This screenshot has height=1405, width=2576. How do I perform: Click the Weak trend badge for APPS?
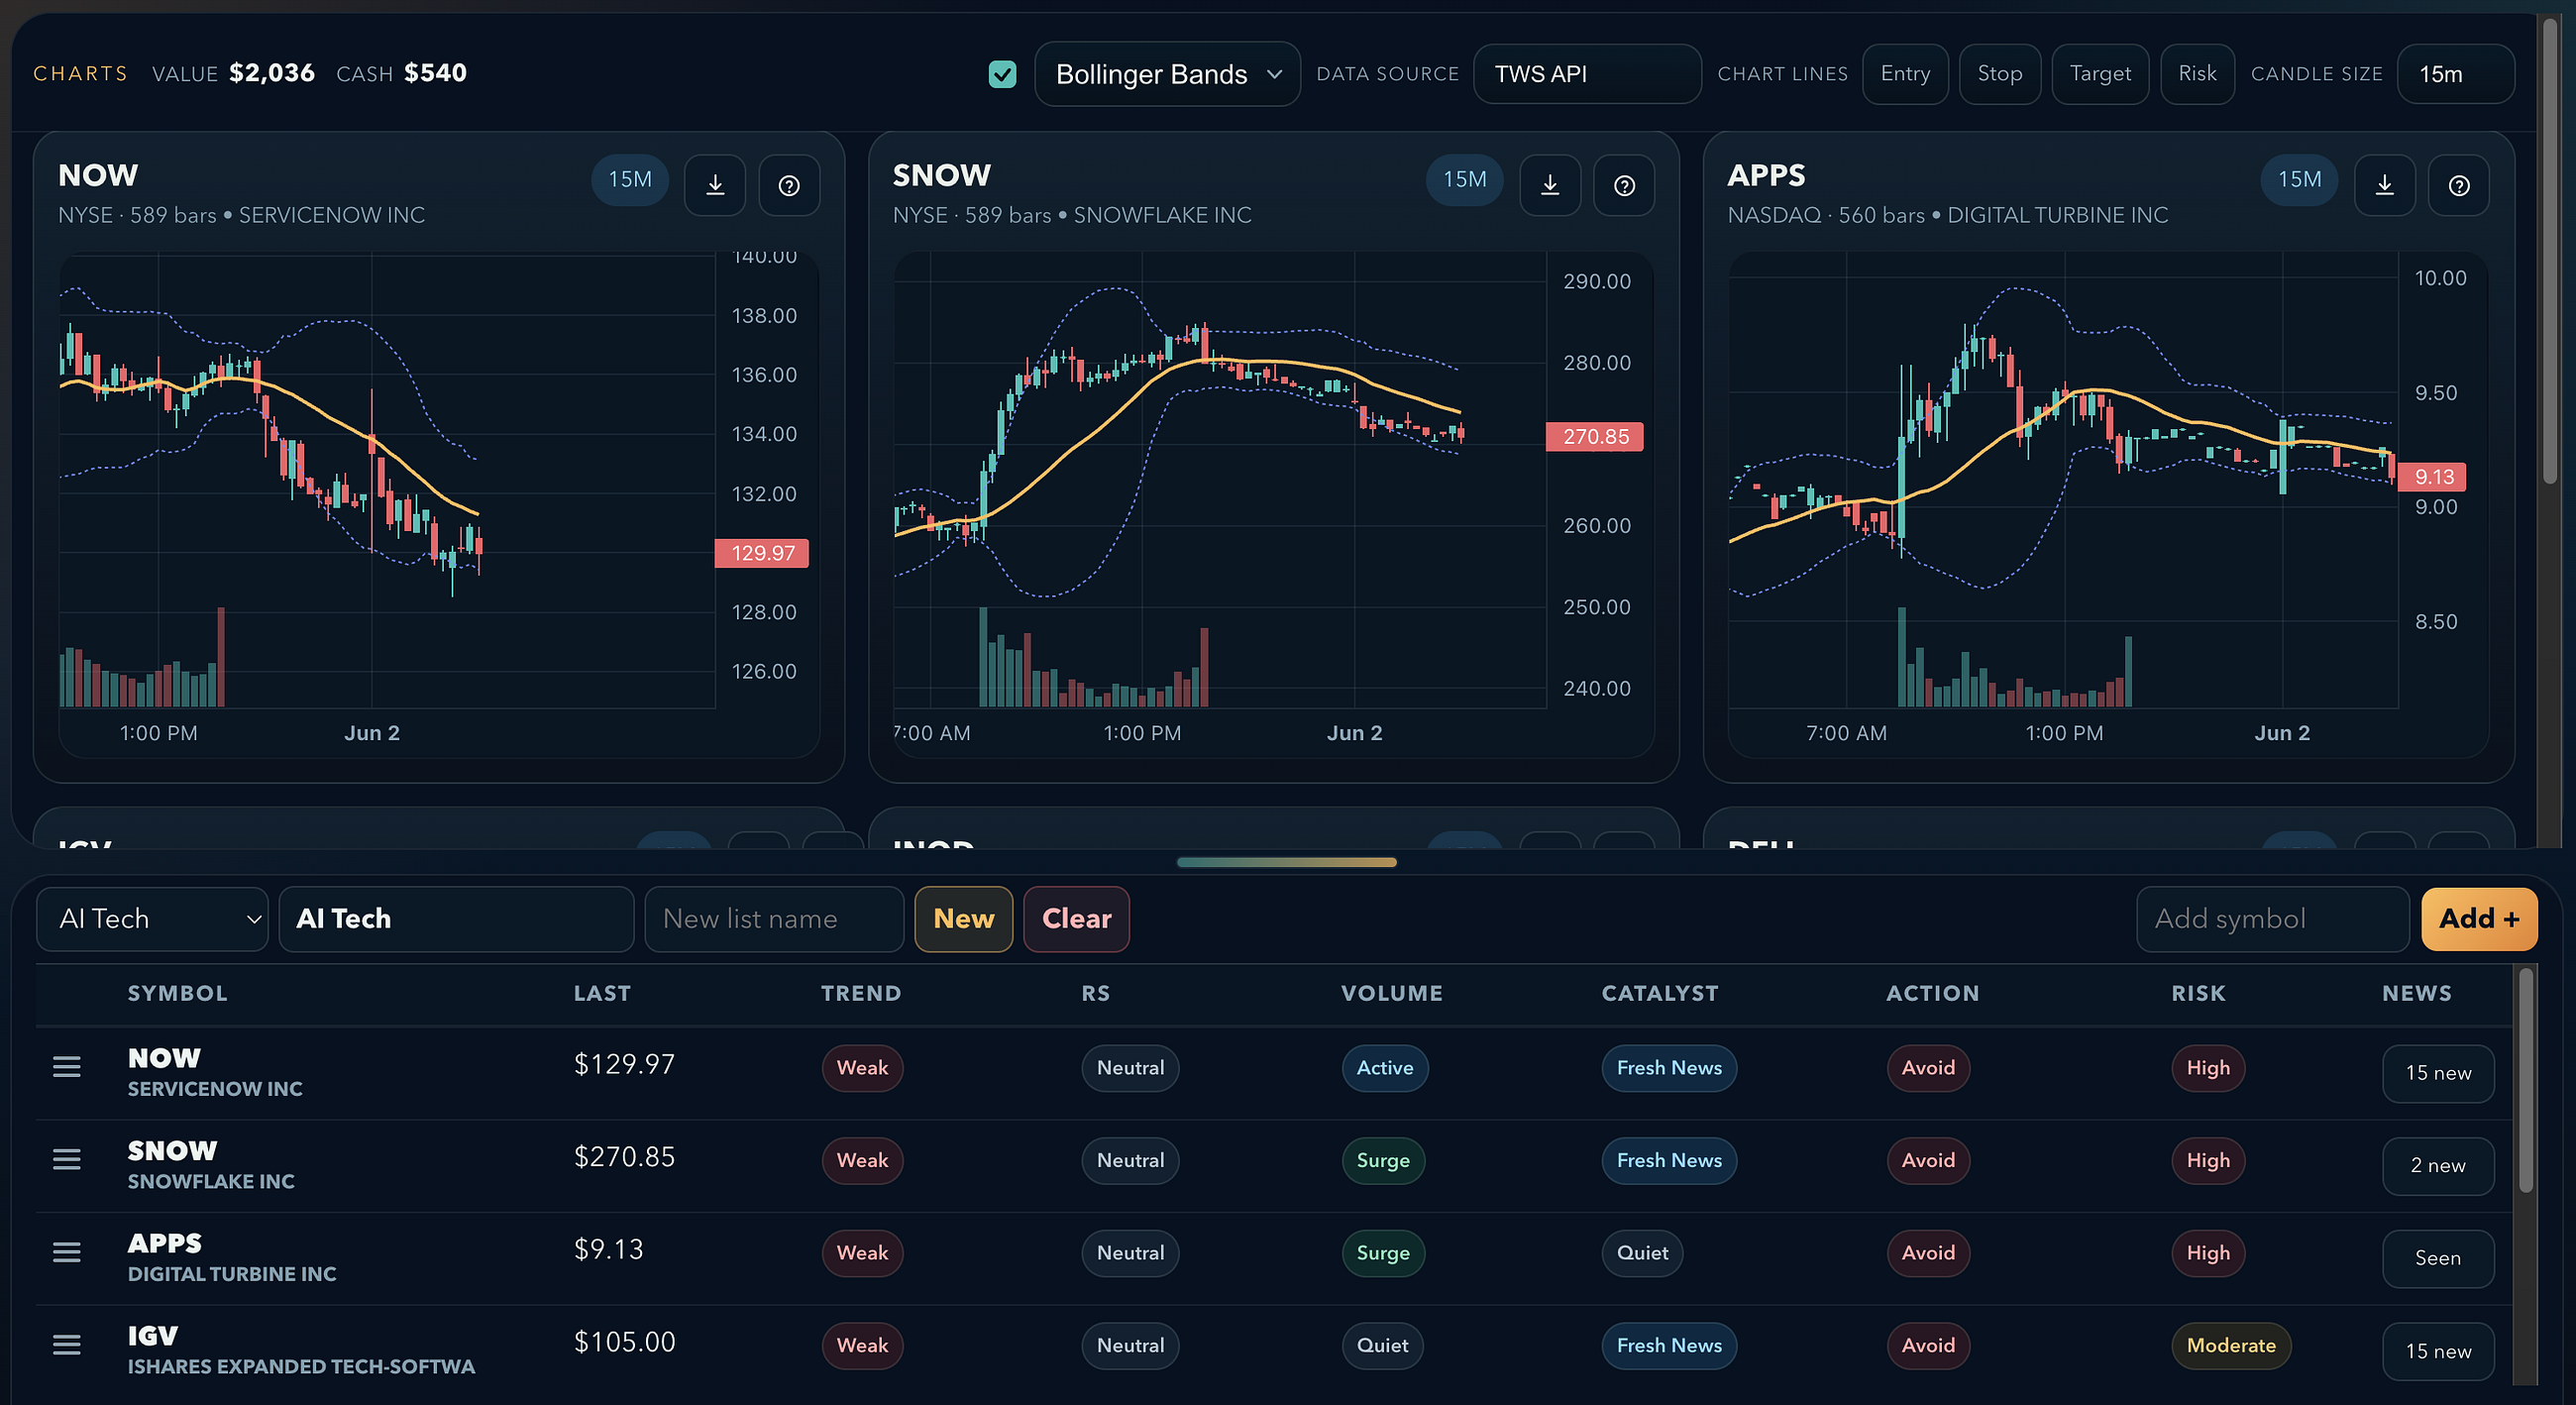coord(862,1253)
